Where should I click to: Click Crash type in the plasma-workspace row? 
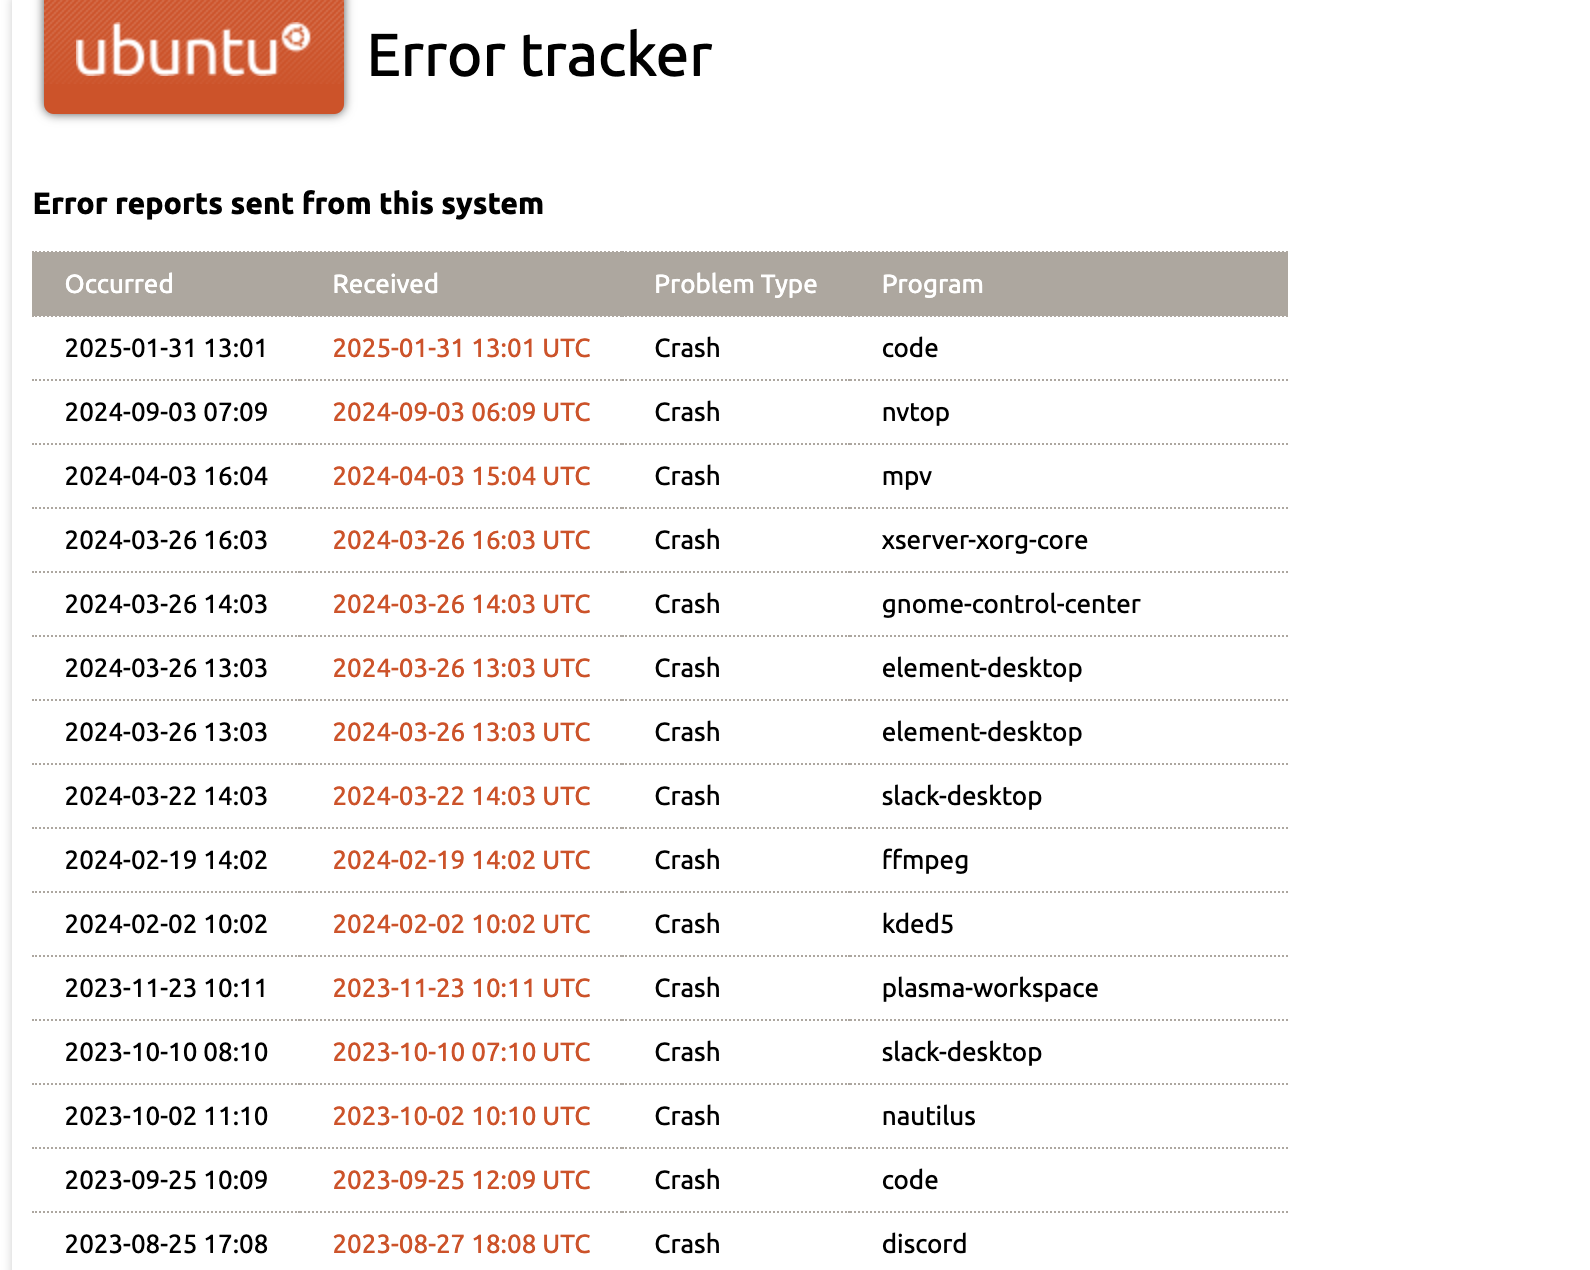coord(687,988)
